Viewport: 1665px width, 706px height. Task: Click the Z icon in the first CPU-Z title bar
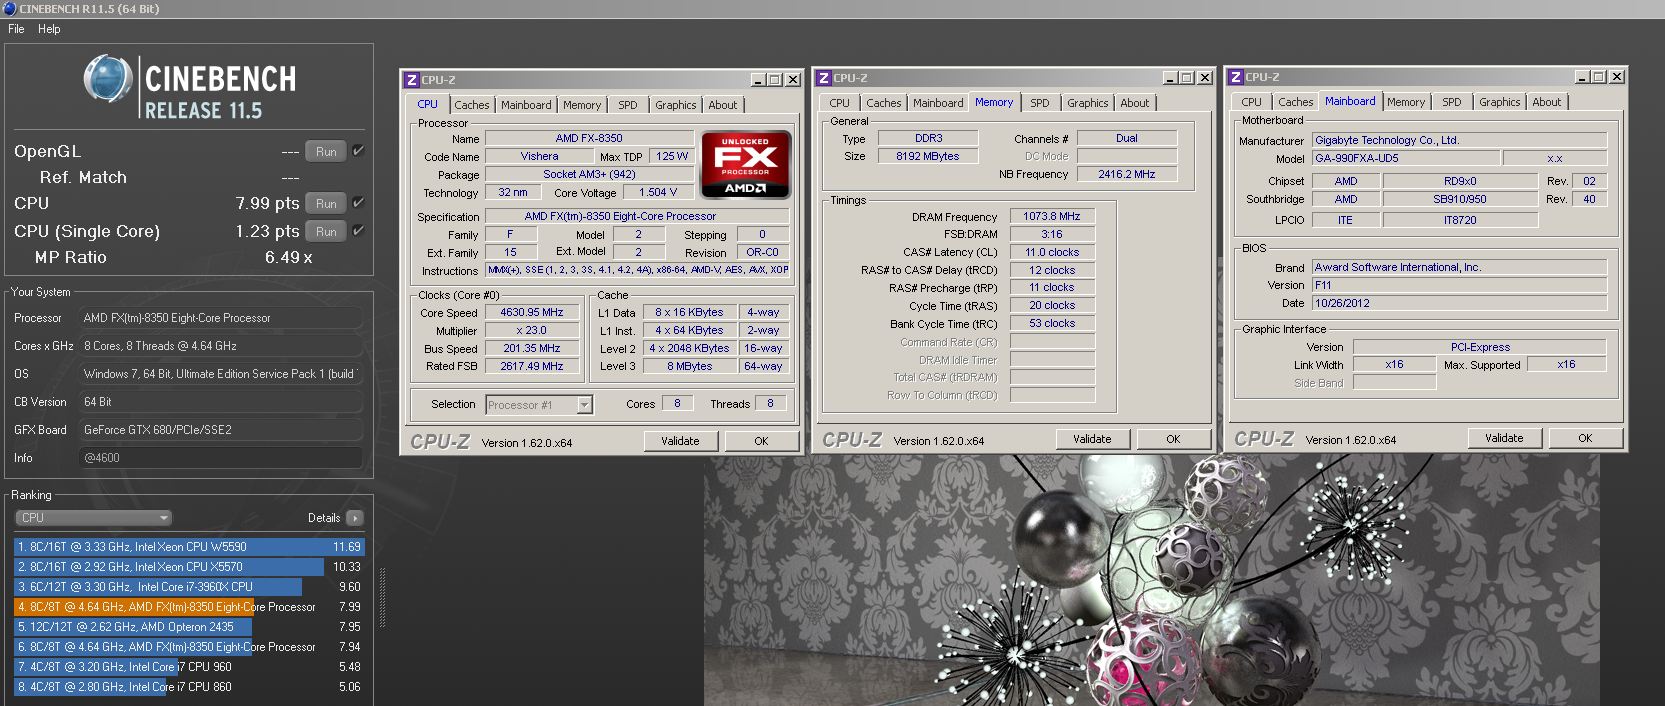tap(411, 80)
